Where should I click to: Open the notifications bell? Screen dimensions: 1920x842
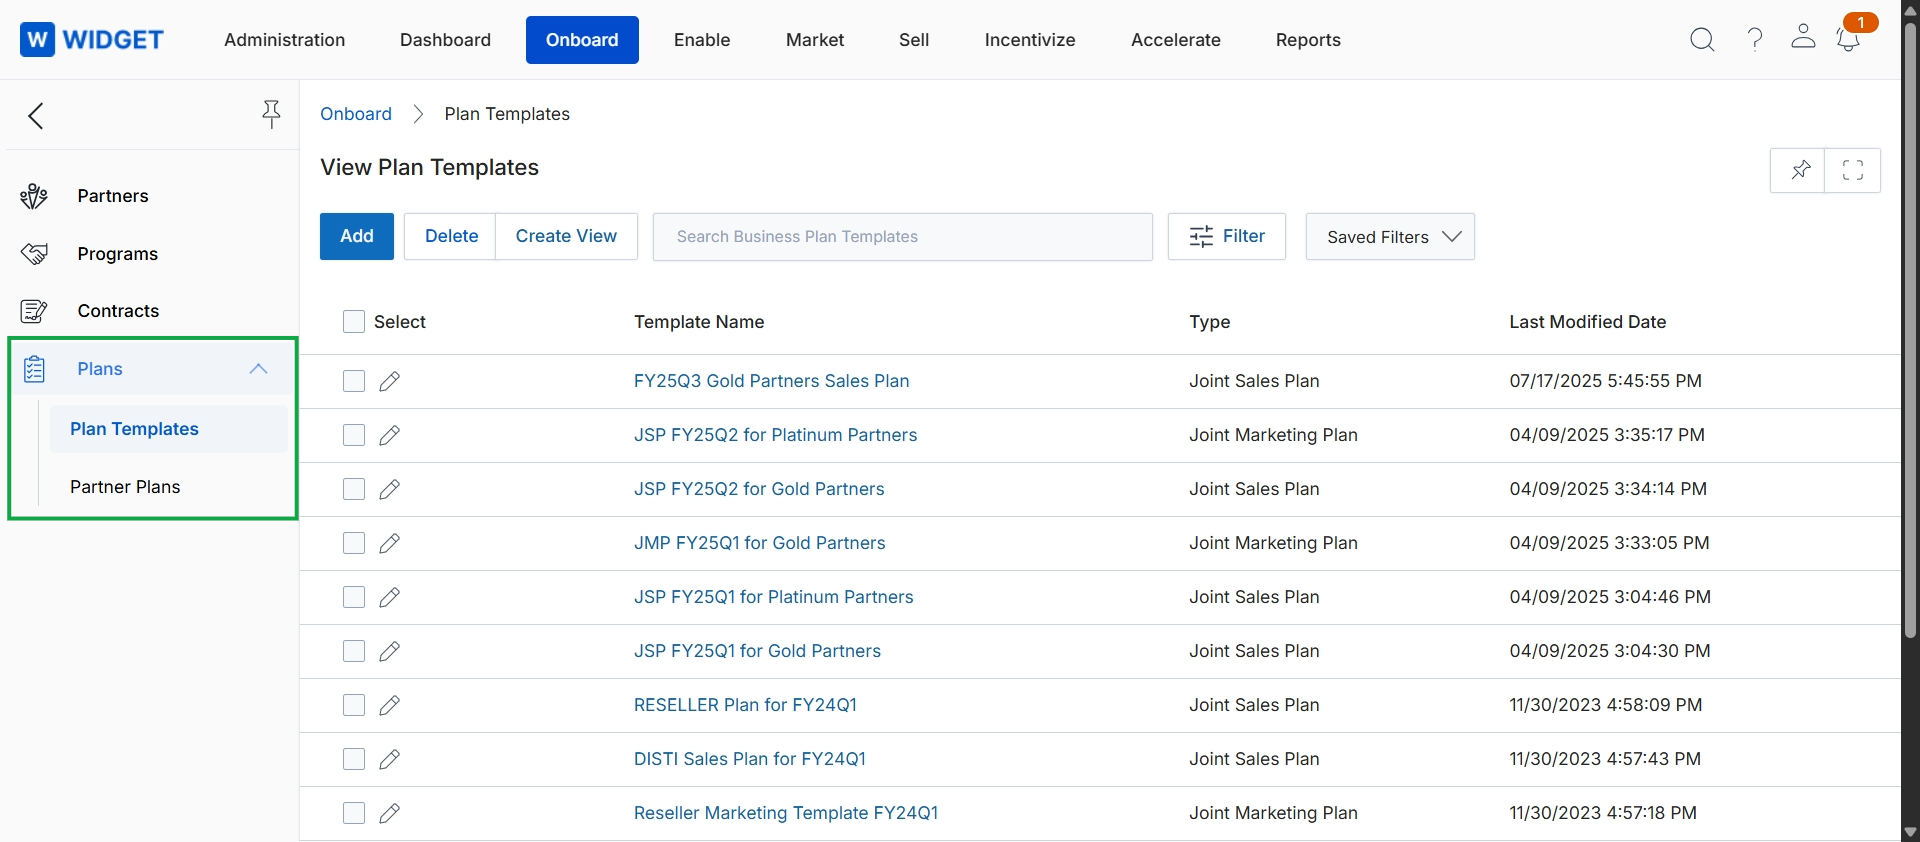pyautogui.click(x=1848, y=40)
